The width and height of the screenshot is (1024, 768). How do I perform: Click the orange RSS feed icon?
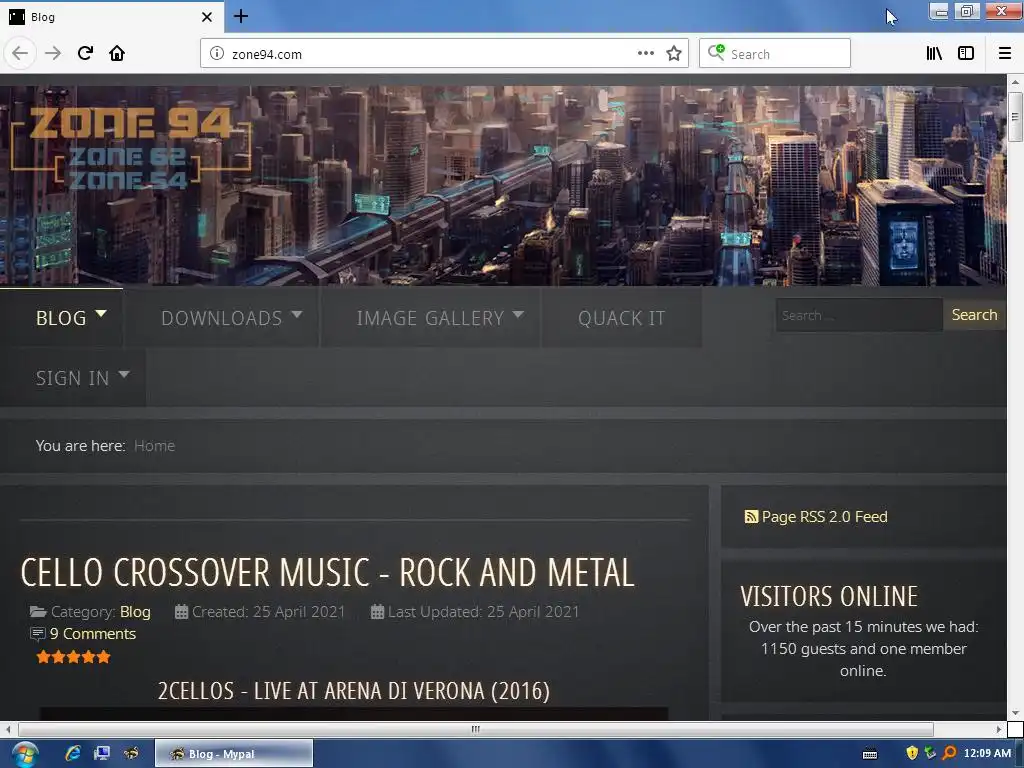751,517
